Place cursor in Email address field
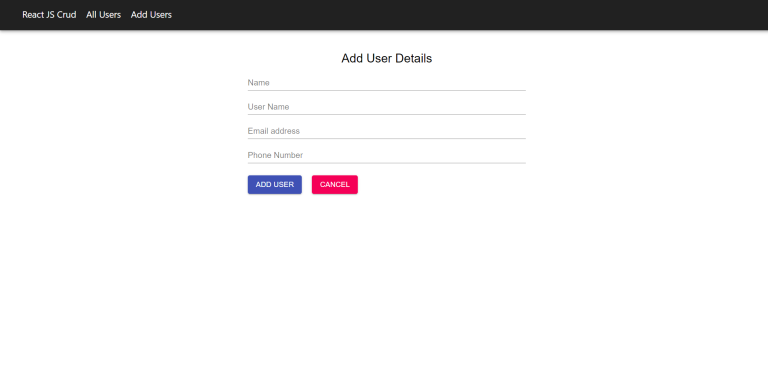 tap(386, 131)
